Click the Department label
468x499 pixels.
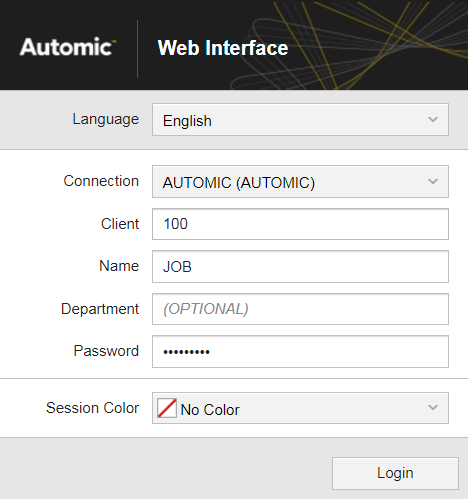tap(100, 309)
